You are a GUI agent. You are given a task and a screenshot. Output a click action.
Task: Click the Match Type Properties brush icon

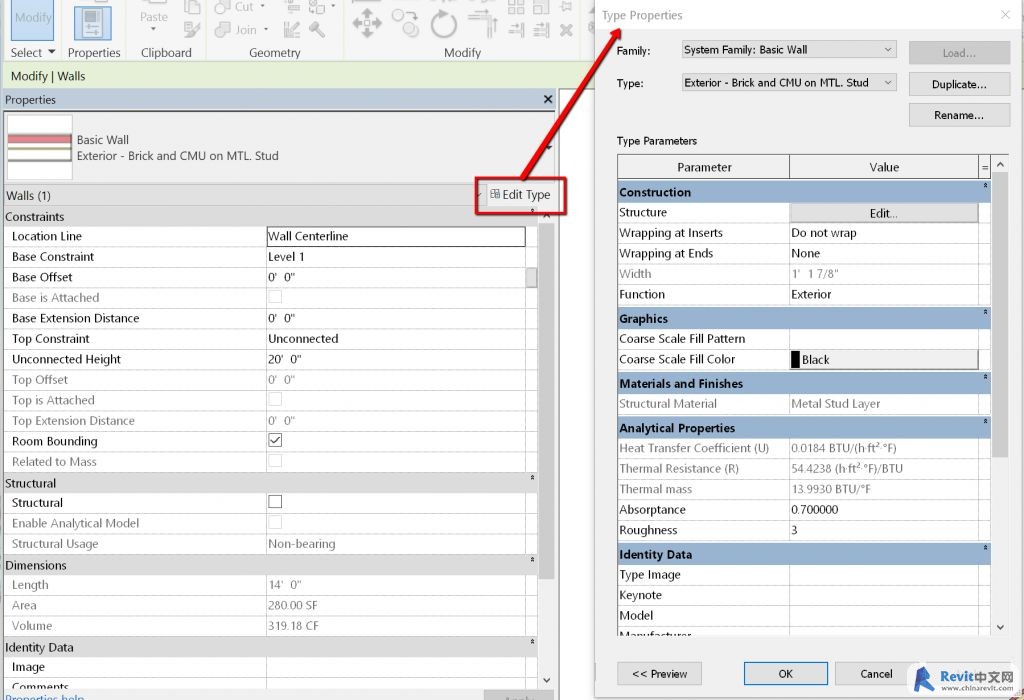[191, 29]
